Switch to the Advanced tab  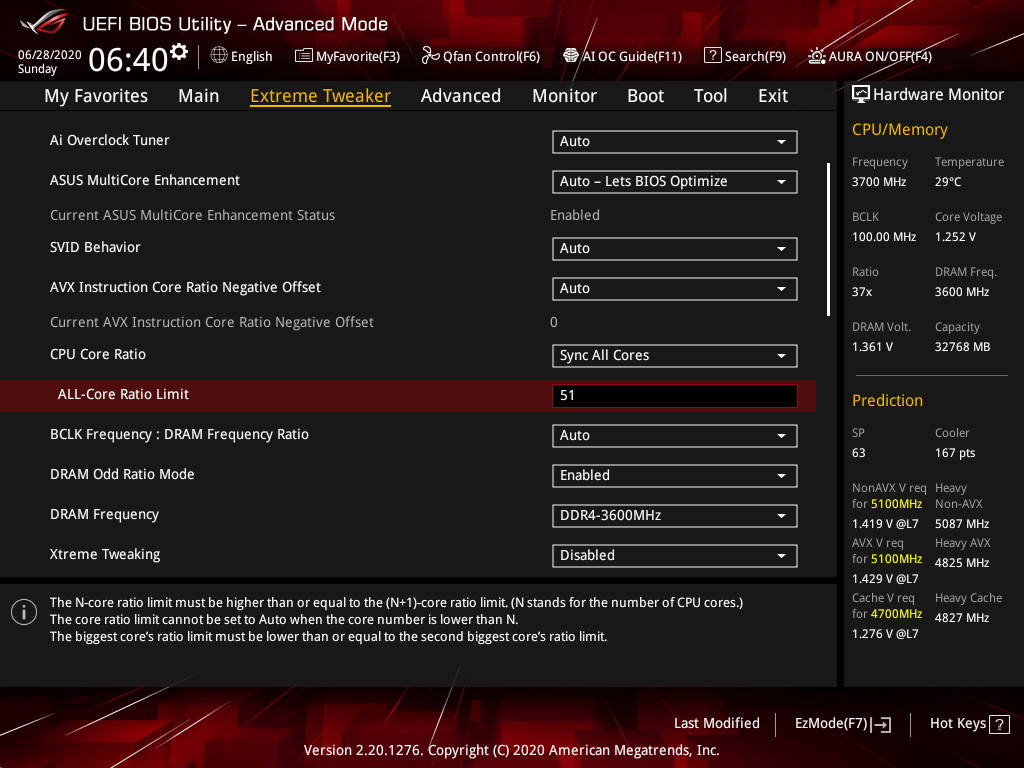[460, 96]
